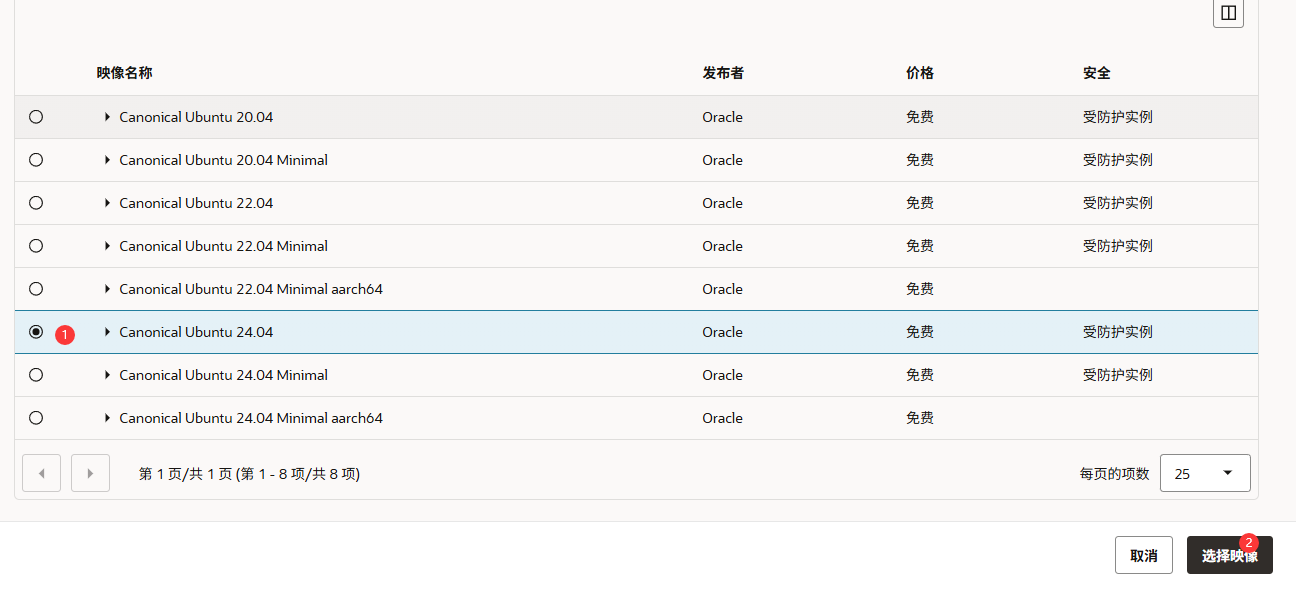Click the 选择映像 button

1230,555
